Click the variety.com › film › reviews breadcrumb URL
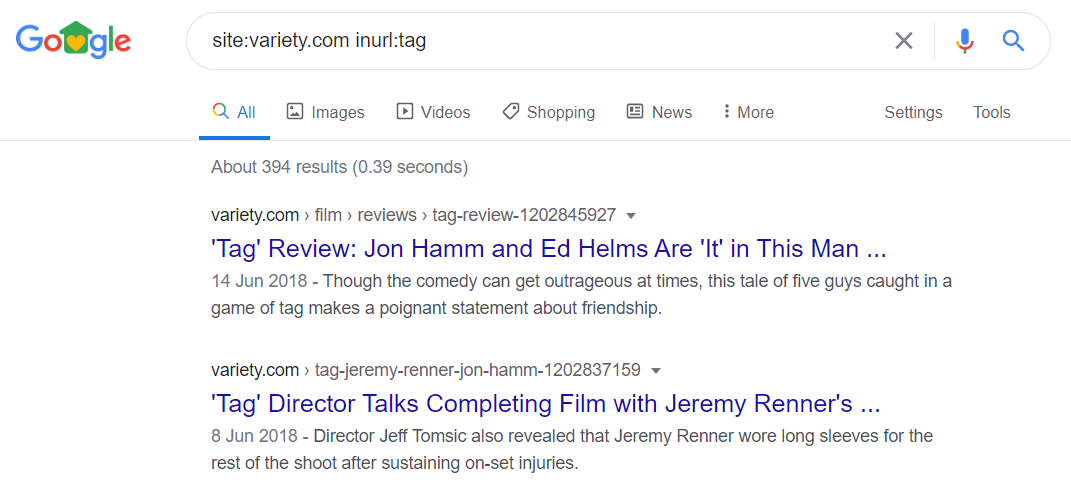This screenshot has height=487, width=1071. pos(413,215)
